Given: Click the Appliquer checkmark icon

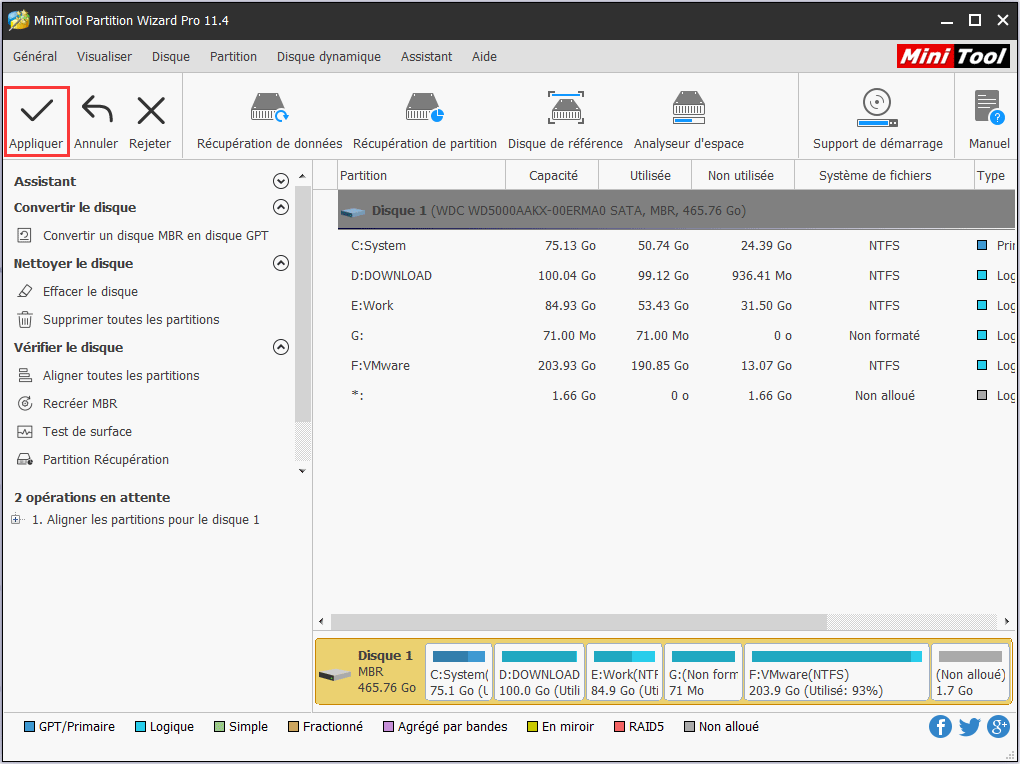Looking at the screenshot, I should (36, 109).
